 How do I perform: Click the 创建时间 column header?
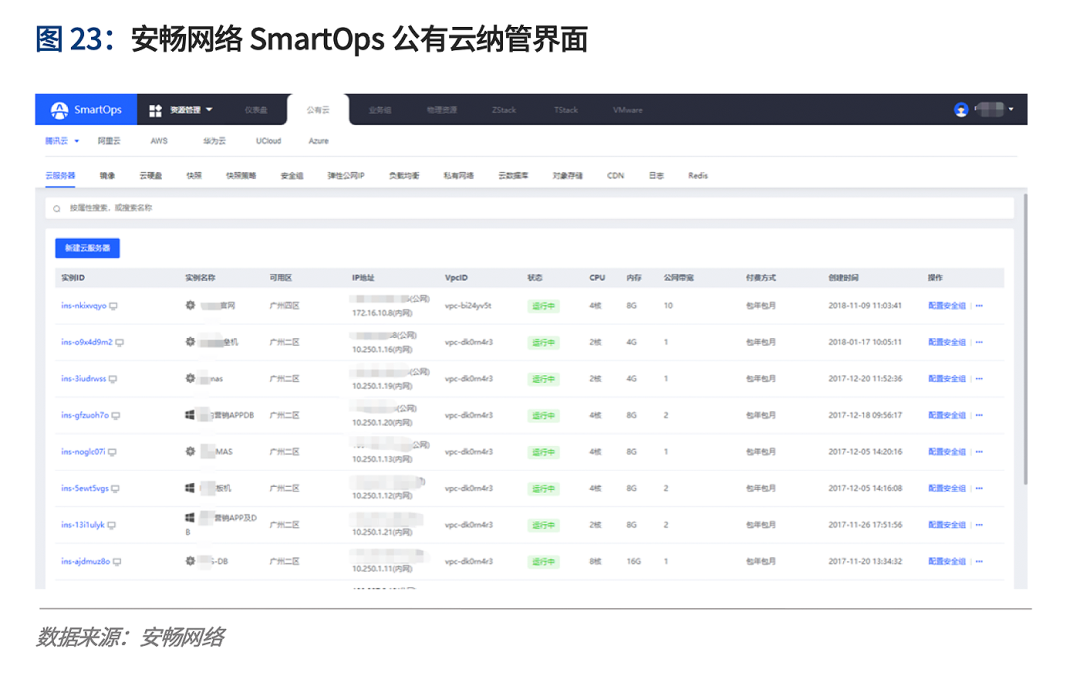coord(843,278)
